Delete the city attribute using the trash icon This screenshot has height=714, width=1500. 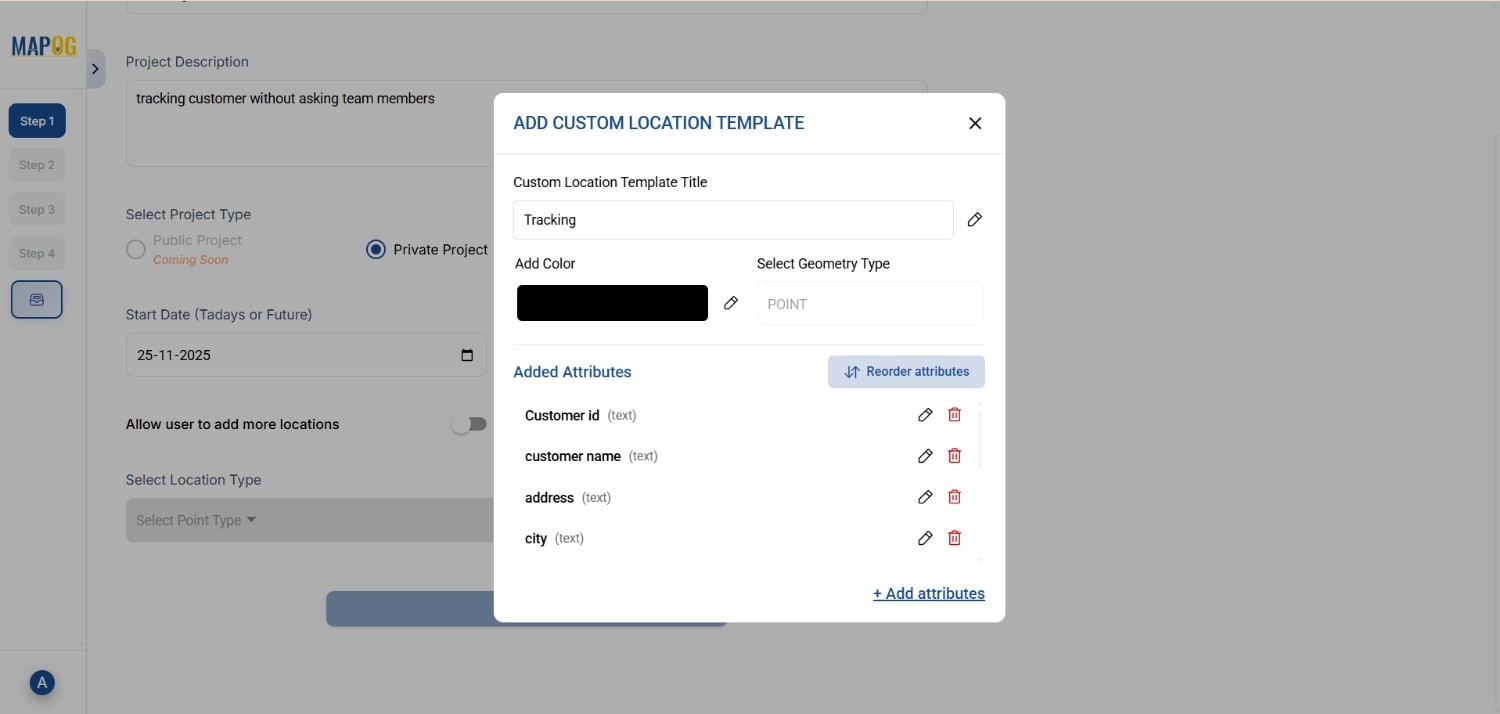coord(954,538)
